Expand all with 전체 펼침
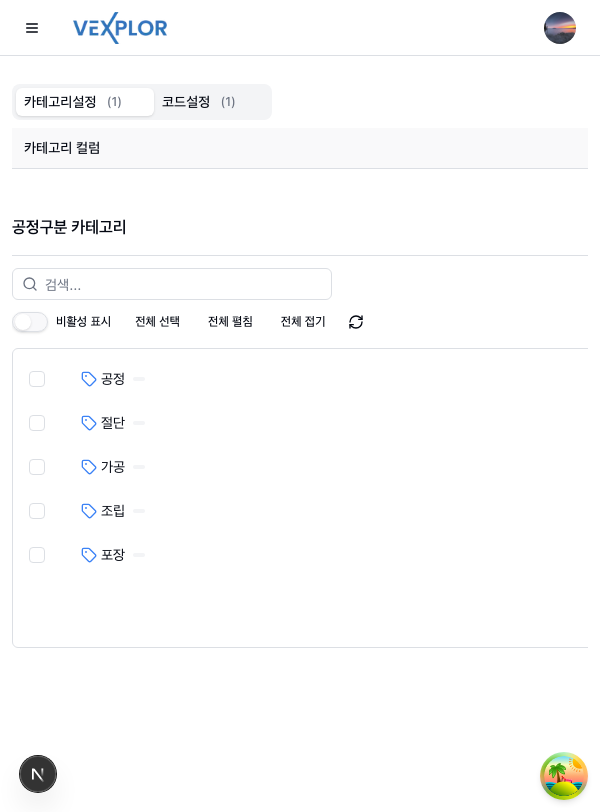 click(230, 322)
